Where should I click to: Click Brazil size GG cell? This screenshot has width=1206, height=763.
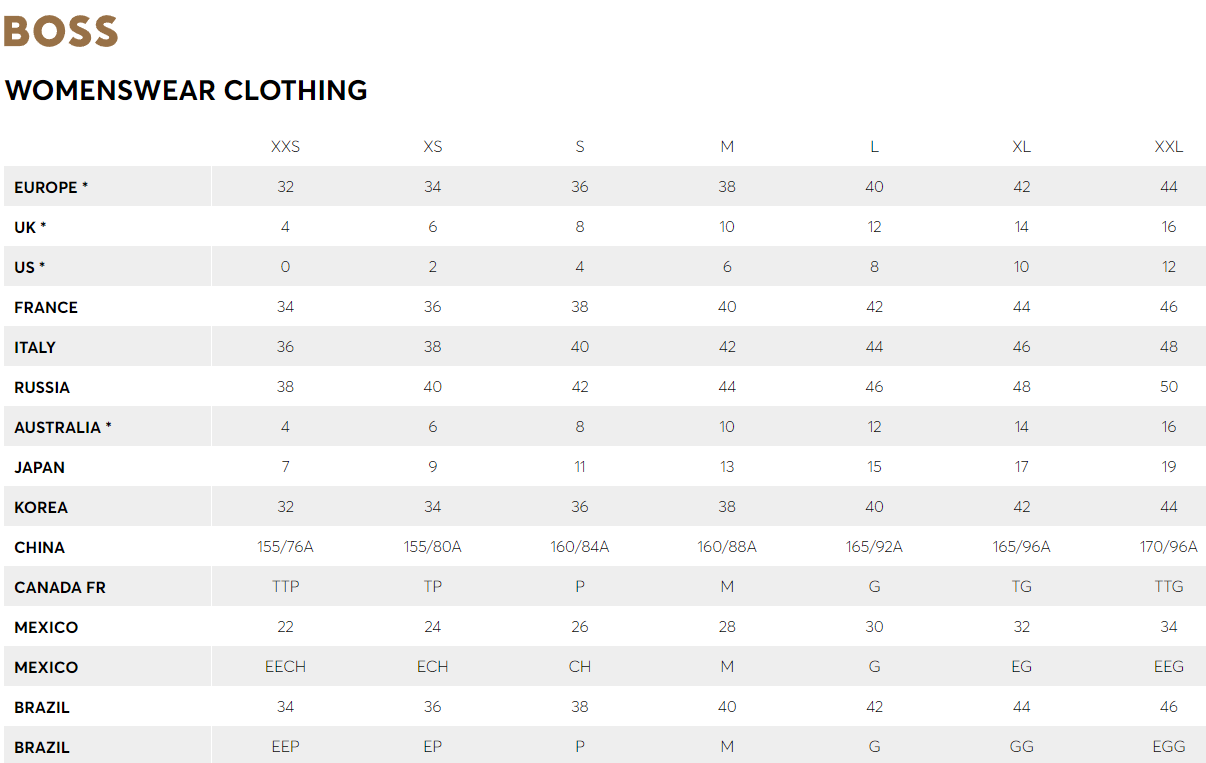pos(1021,747)
